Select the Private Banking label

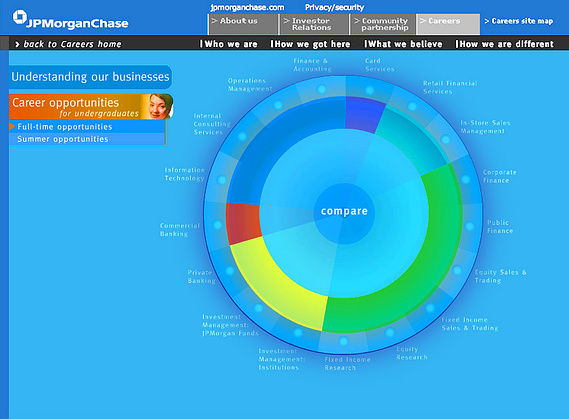point(201,276)
